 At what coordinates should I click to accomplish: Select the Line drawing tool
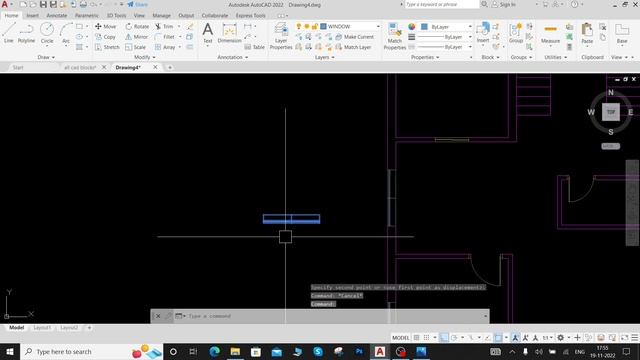pyautogui.click(x=9, y=33)
